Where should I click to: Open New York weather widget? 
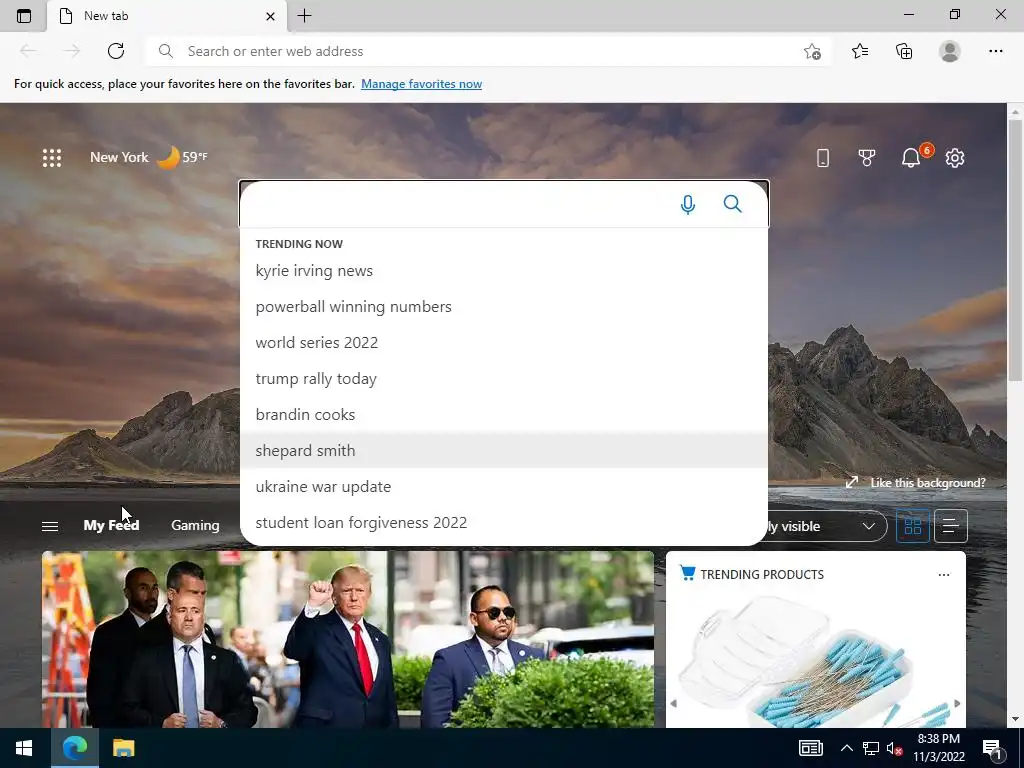[x=149, y=157]
